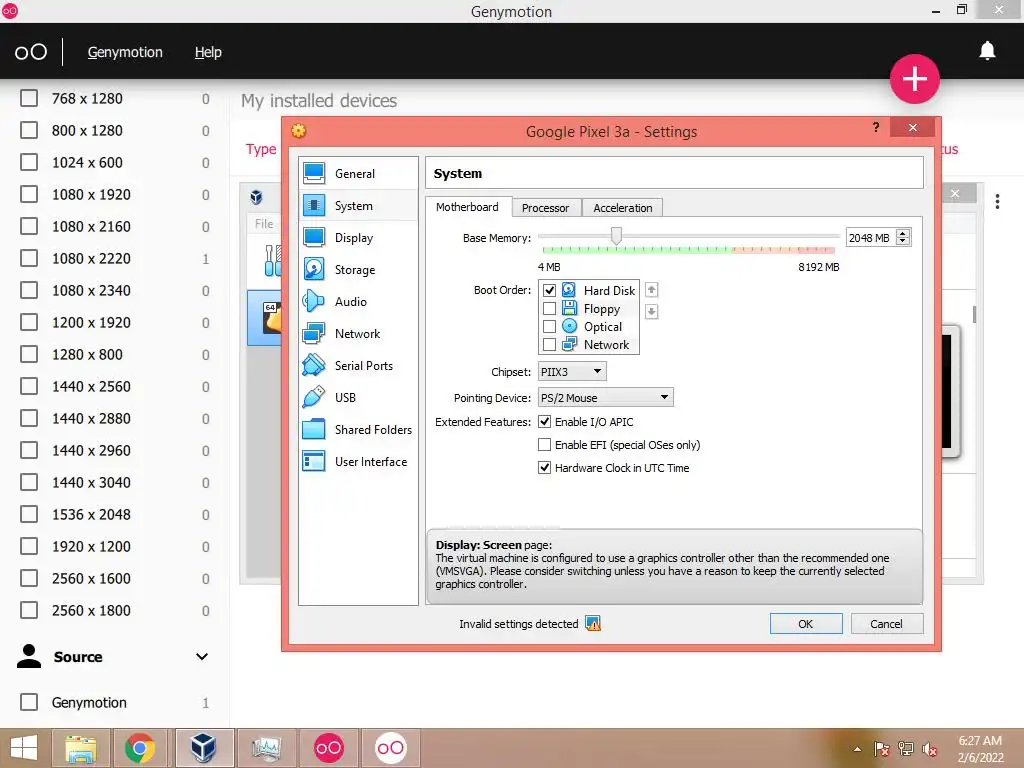Switch to the pink Genymotion taskbar icon
Viewport: 1024px width, 768px height.
tap(328, 748)
